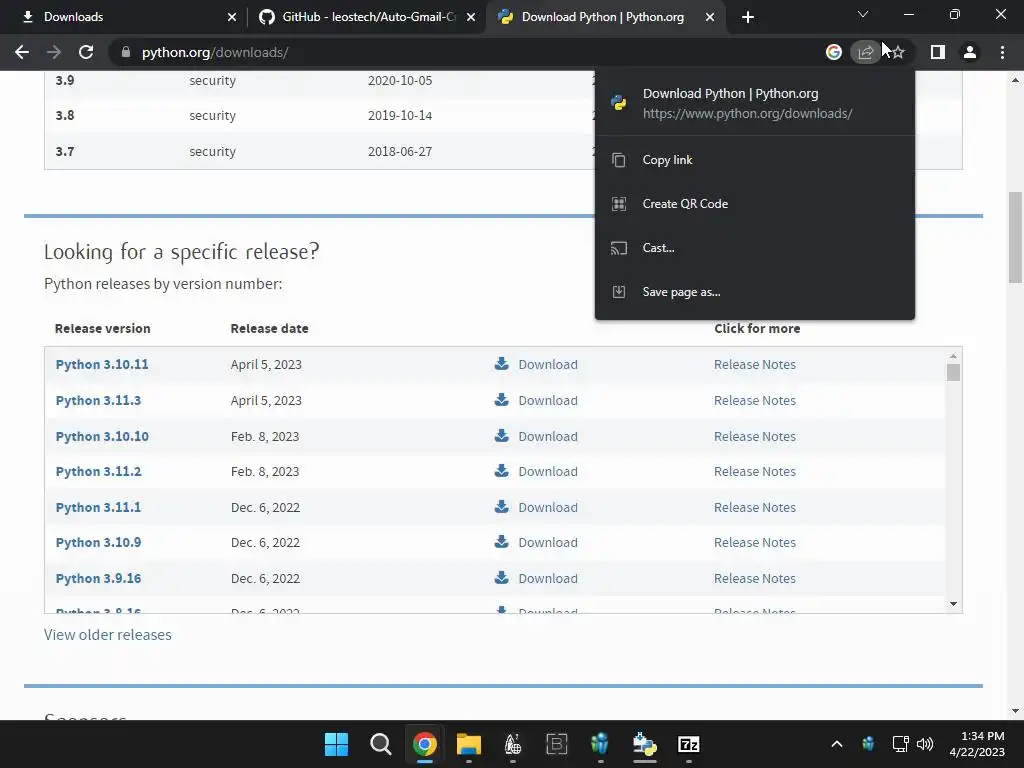Open the Python 3.10.10 release link

(102, 436)
